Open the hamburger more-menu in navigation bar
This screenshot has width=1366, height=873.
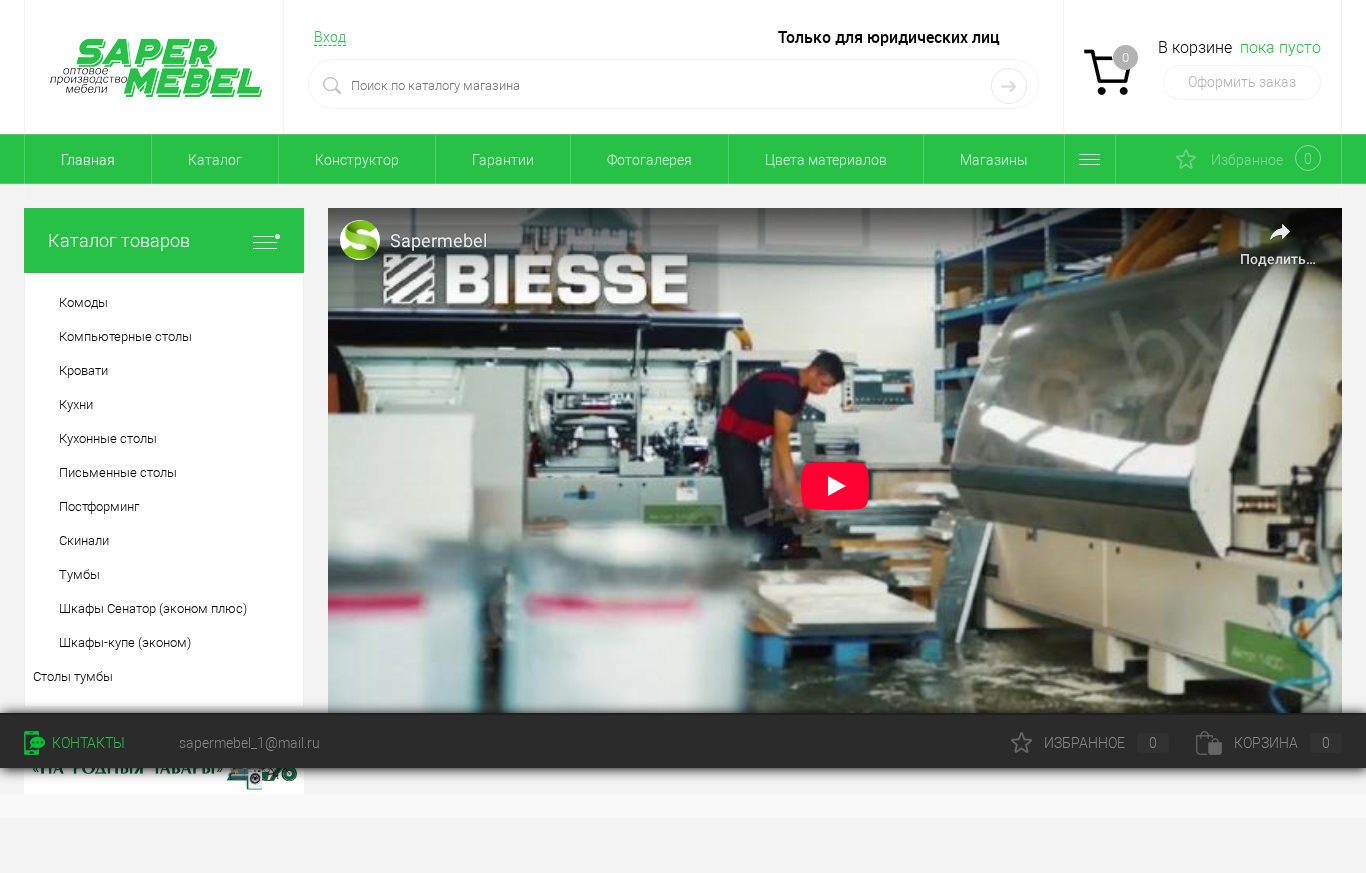(1090, 160)
